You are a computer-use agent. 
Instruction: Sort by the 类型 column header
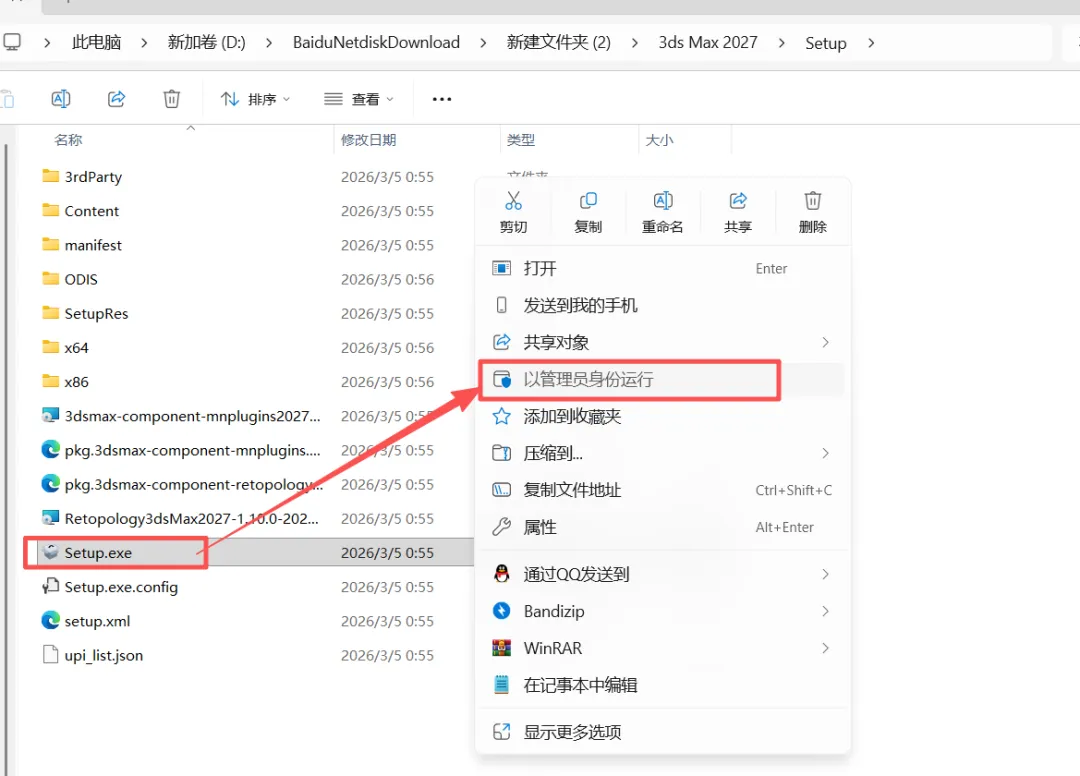pos(521,140)
